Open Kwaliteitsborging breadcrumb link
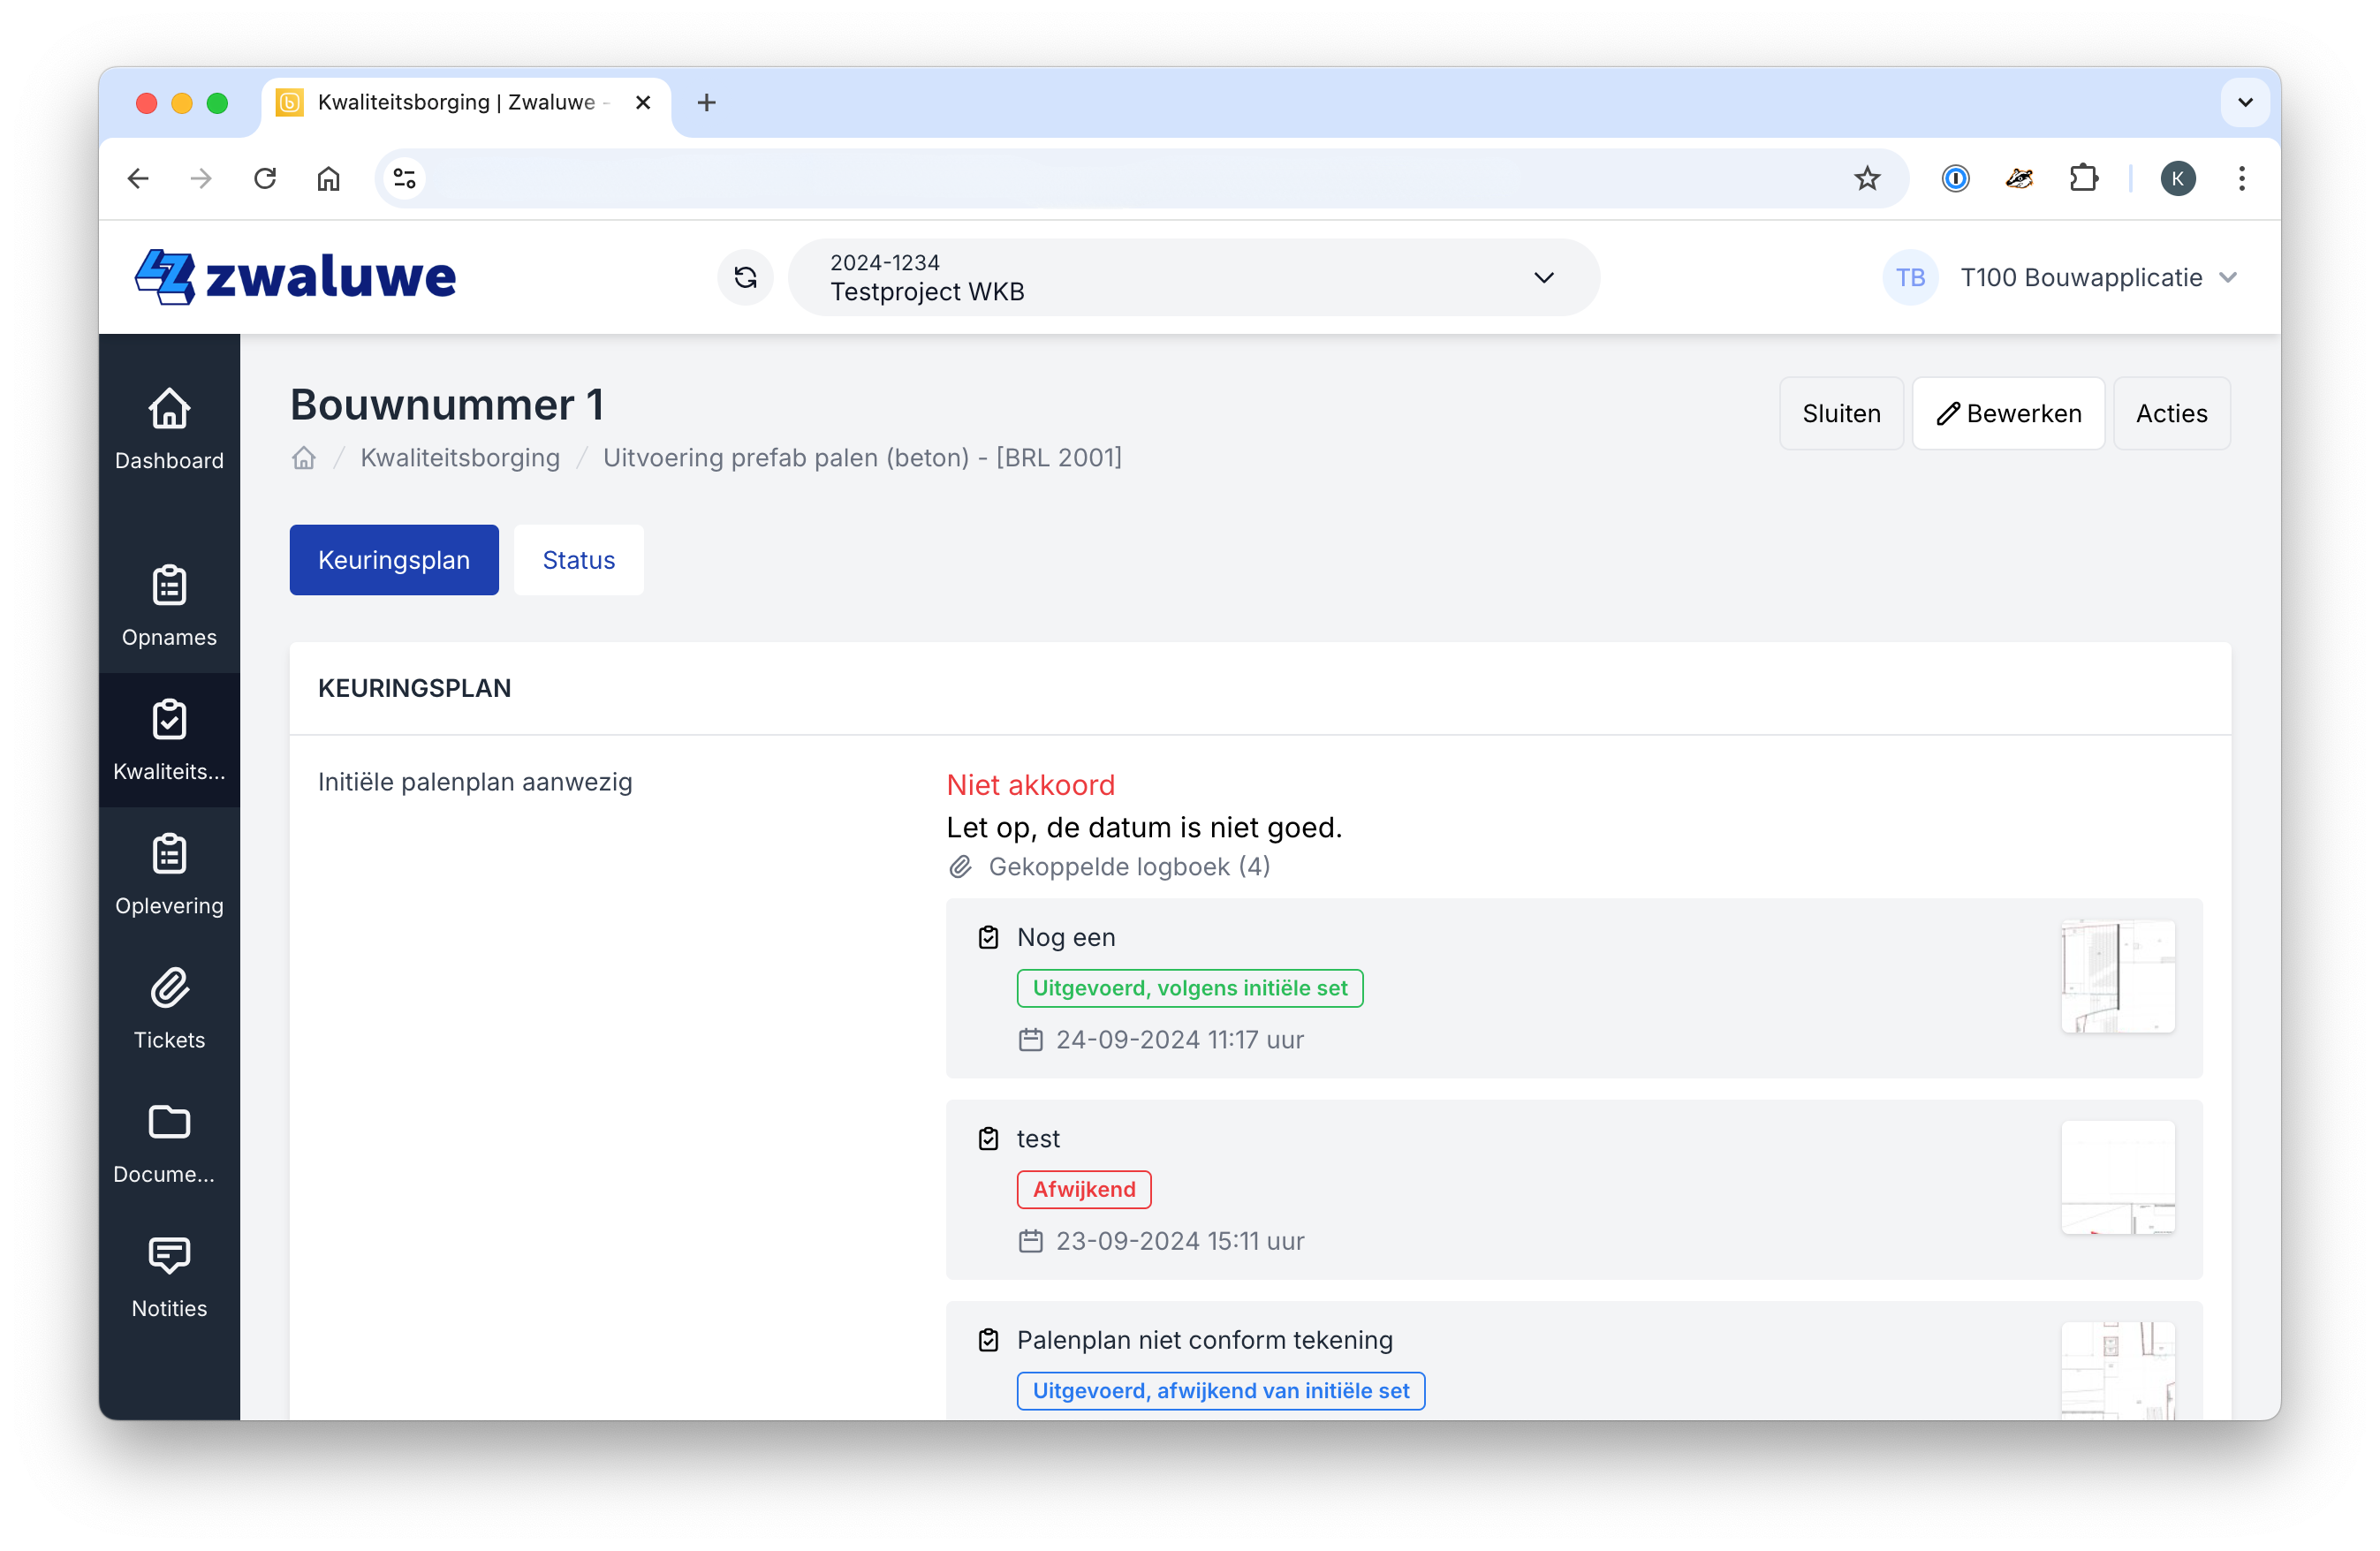The width and height of the screenshot is (2380, 1551). pyautogui.click(x=460, y=457)
